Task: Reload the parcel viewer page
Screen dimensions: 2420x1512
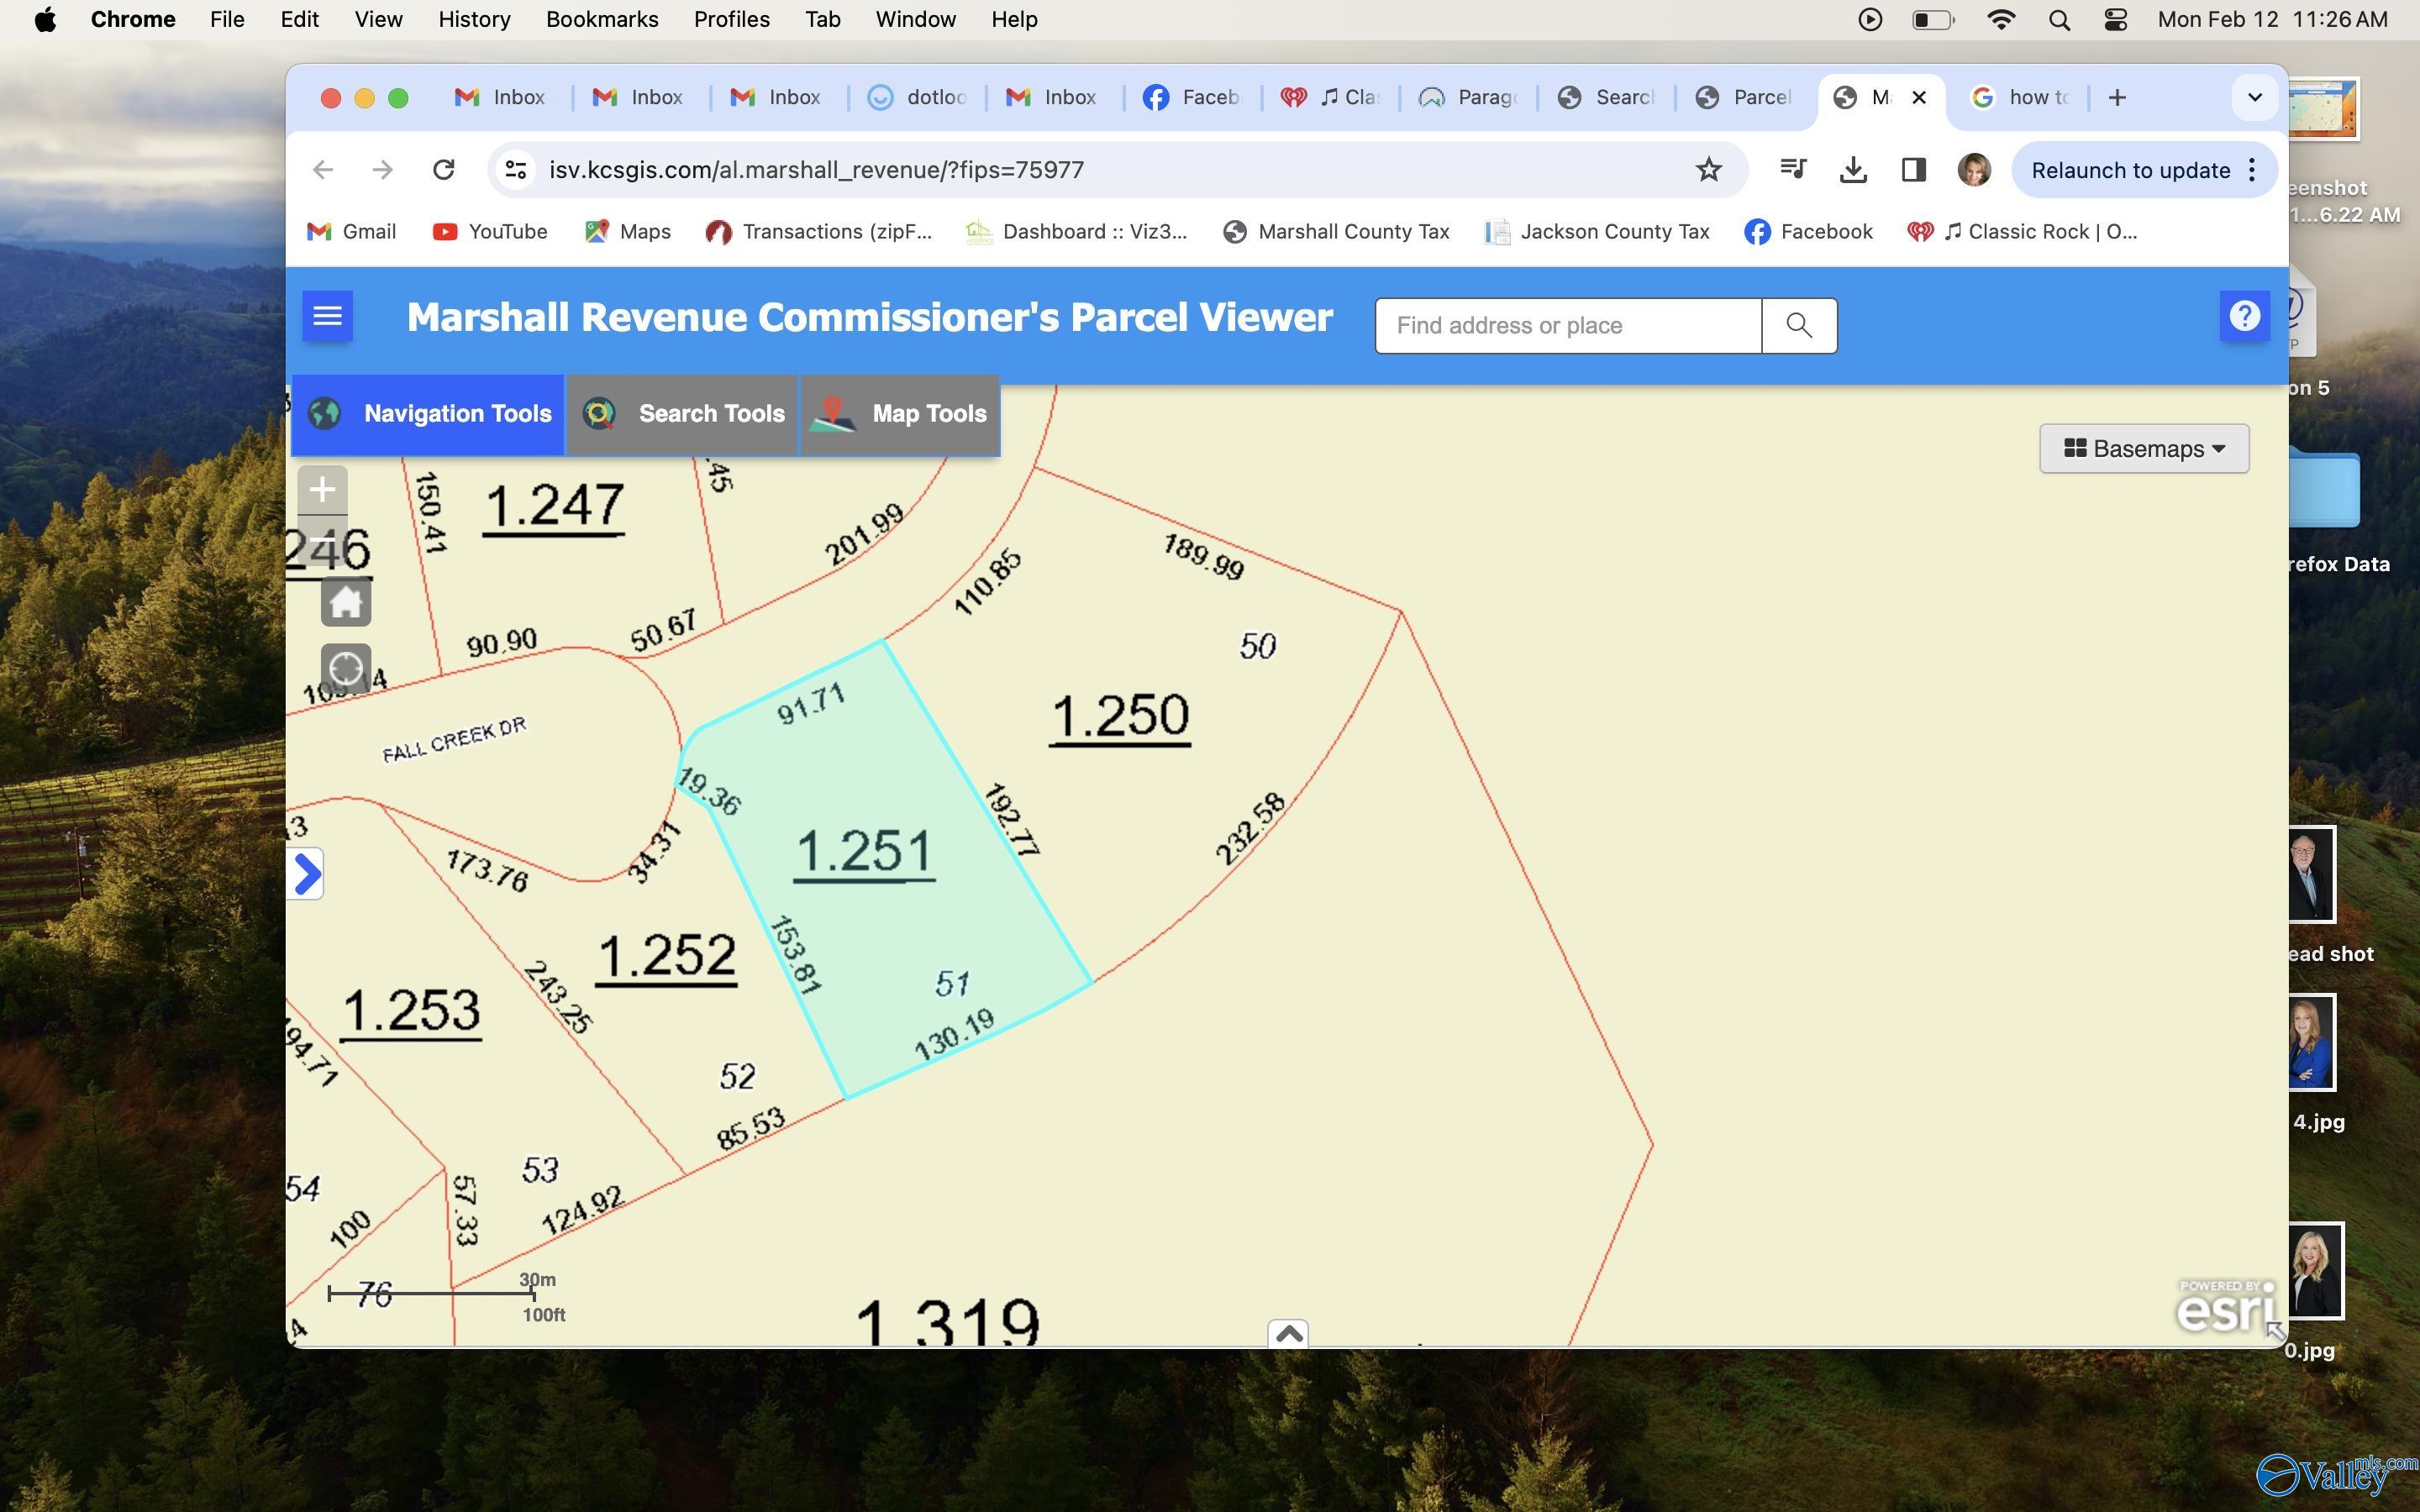Action: tap(443, 170)
